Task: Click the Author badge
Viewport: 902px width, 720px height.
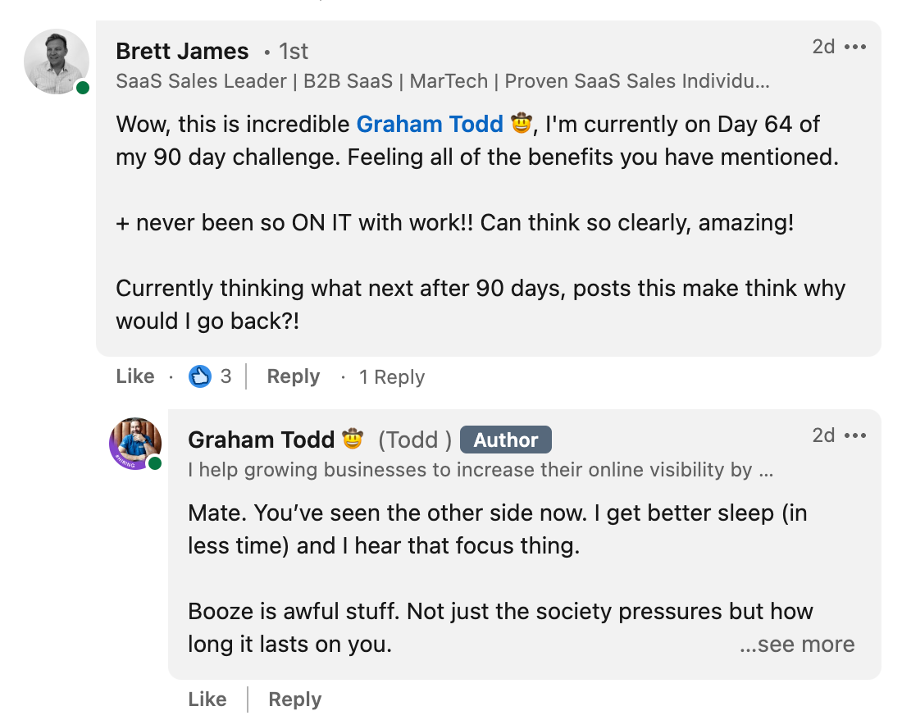Action: (505, 440)
